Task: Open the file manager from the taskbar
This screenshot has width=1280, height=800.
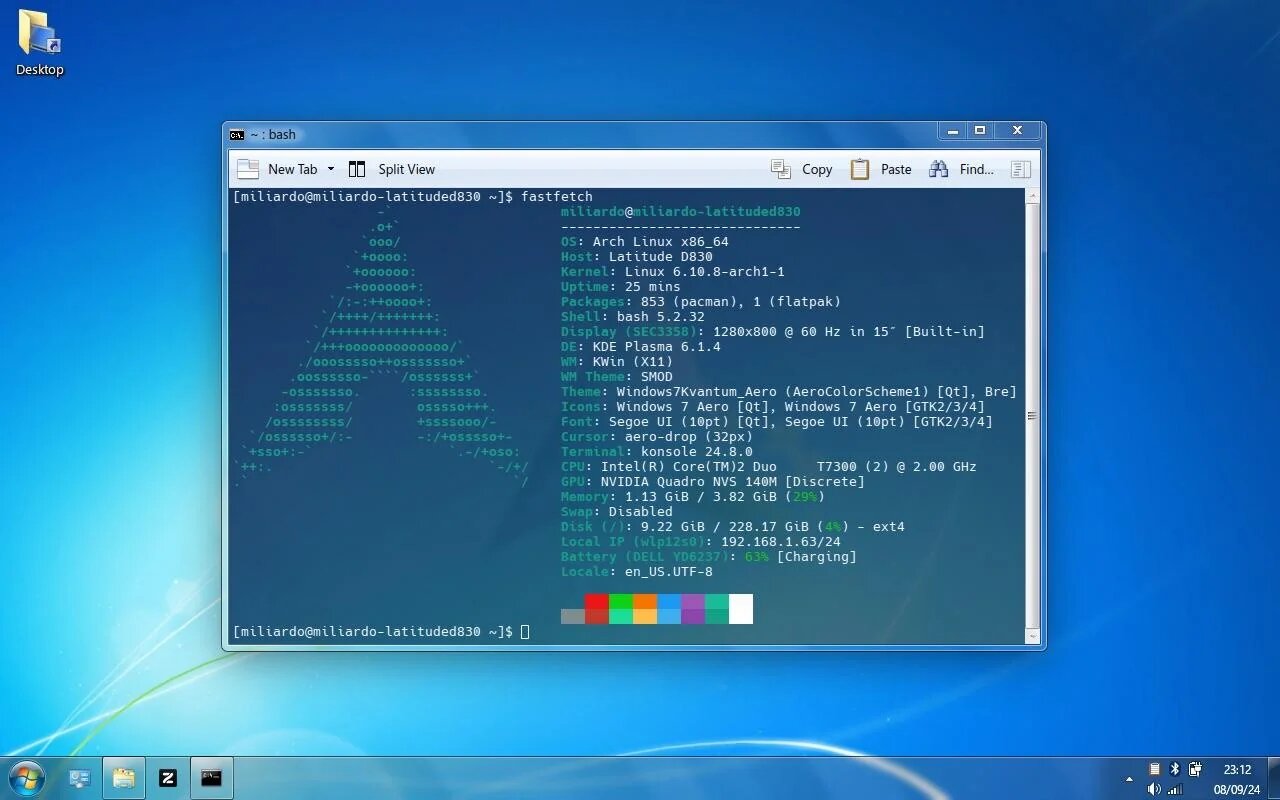Action: coord(124,777)
